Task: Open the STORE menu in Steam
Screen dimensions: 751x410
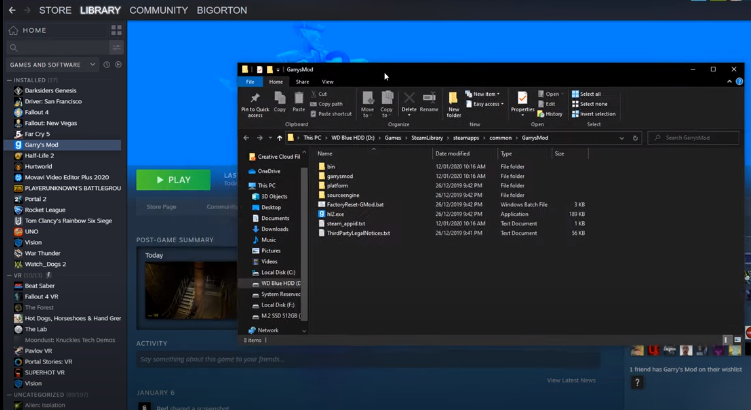Action: point(55,10)
